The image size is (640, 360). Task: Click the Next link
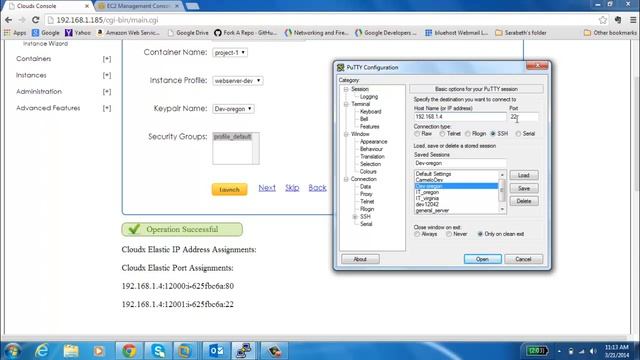click(267, 188)
